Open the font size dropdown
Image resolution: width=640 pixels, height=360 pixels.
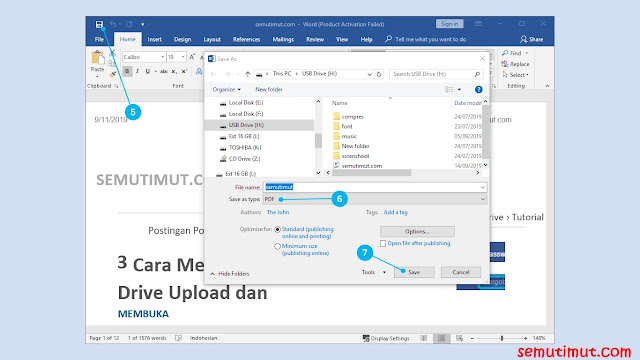pyautogui.click(x=183, y=57)
